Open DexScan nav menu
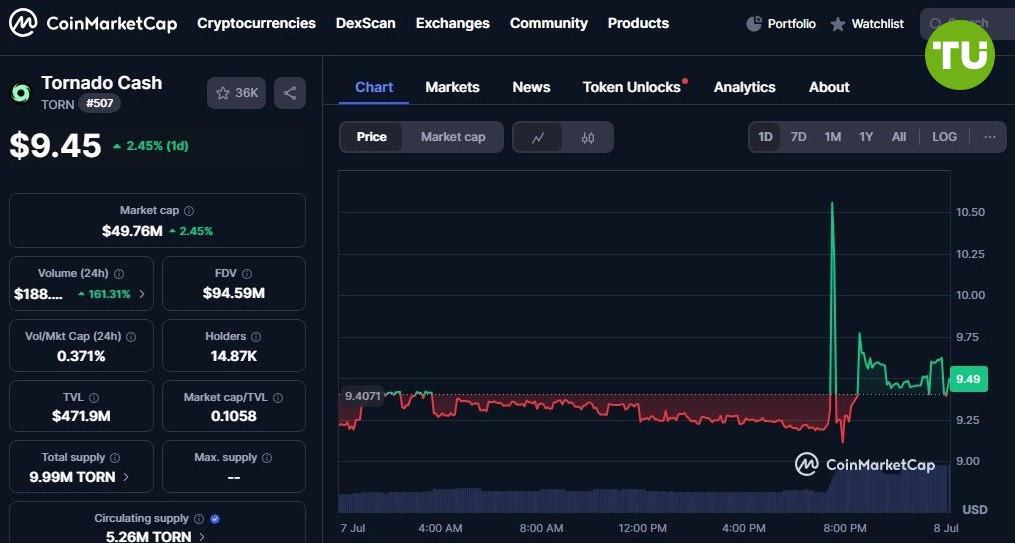 pos(366,23)
